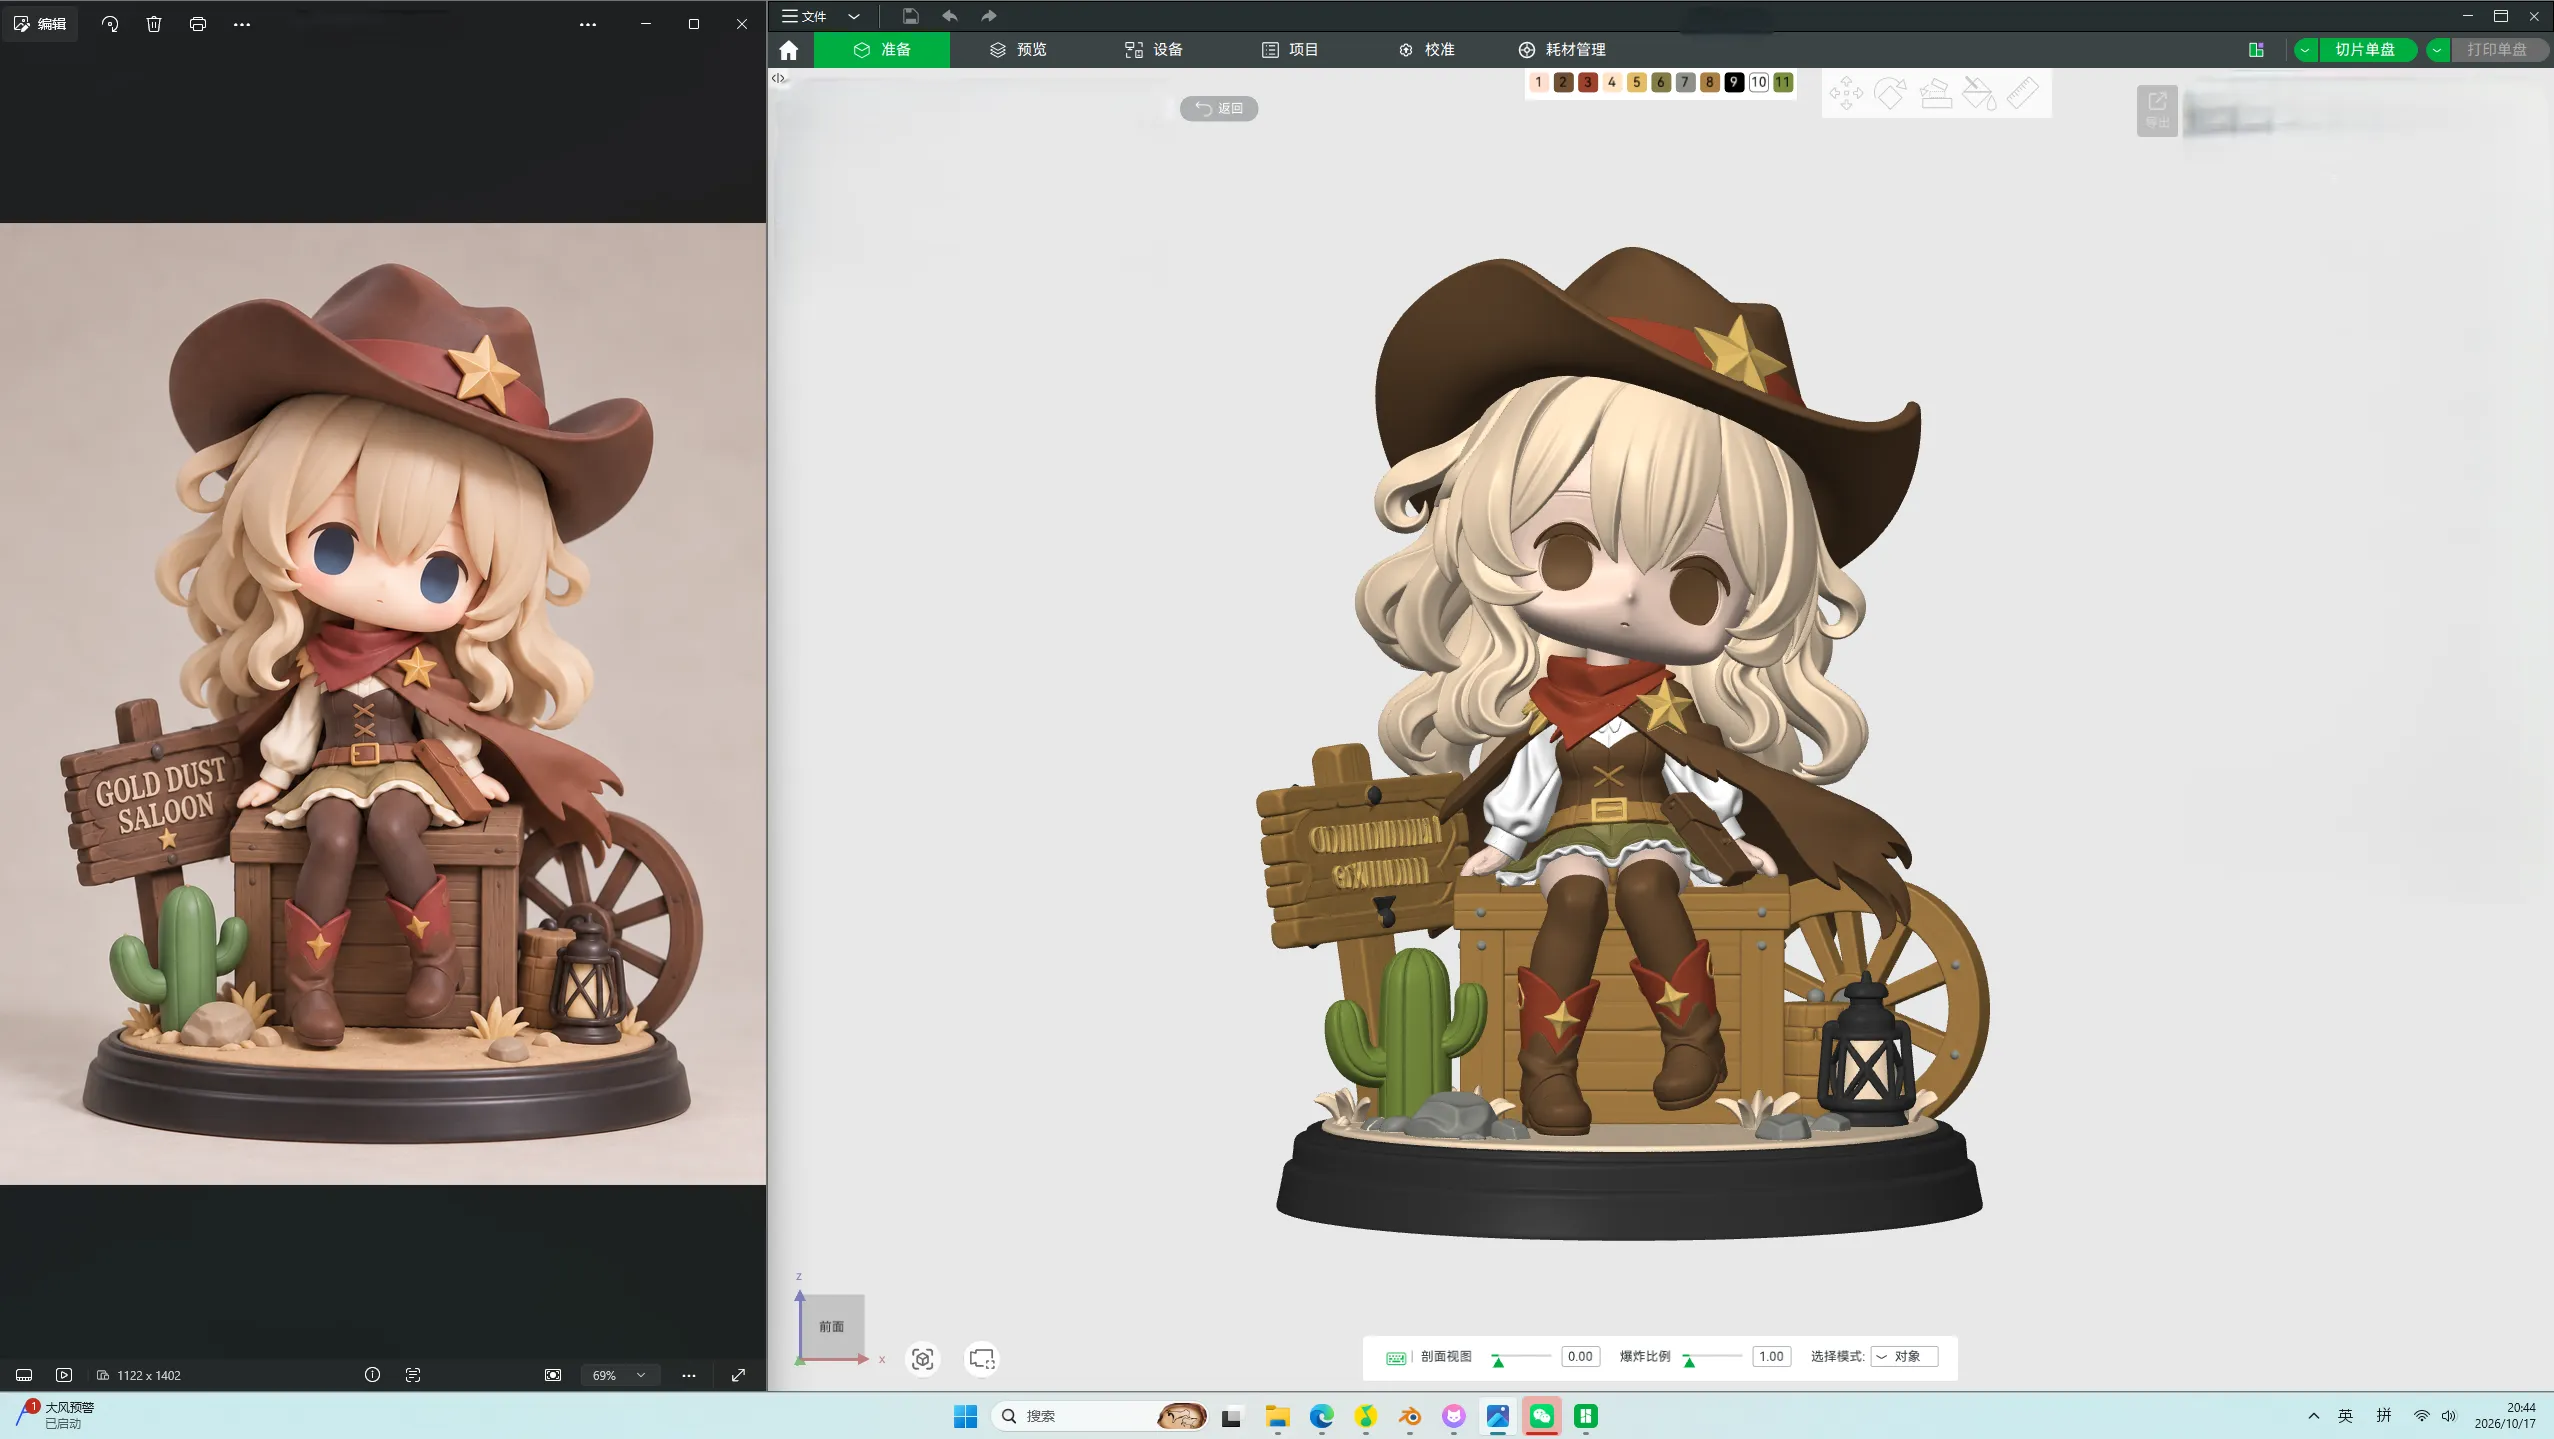Screen dimensions: 2554x1439
Task: Click the fit-view camera icon at viewport bottom
Action: (x=923, y=1359)
